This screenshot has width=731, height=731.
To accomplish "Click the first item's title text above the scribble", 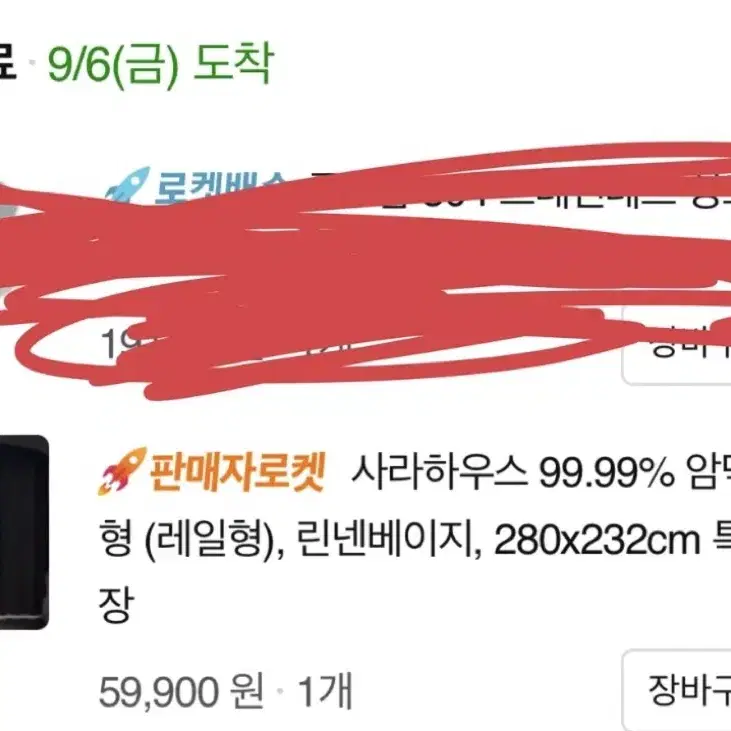I will pos(513,196).
